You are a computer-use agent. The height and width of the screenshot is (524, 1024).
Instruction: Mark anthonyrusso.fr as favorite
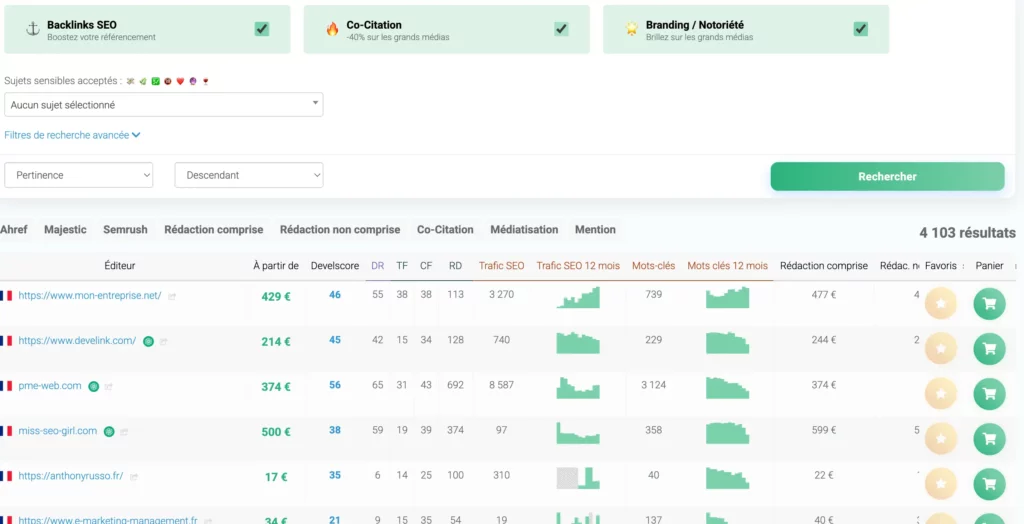click(940, 484)
